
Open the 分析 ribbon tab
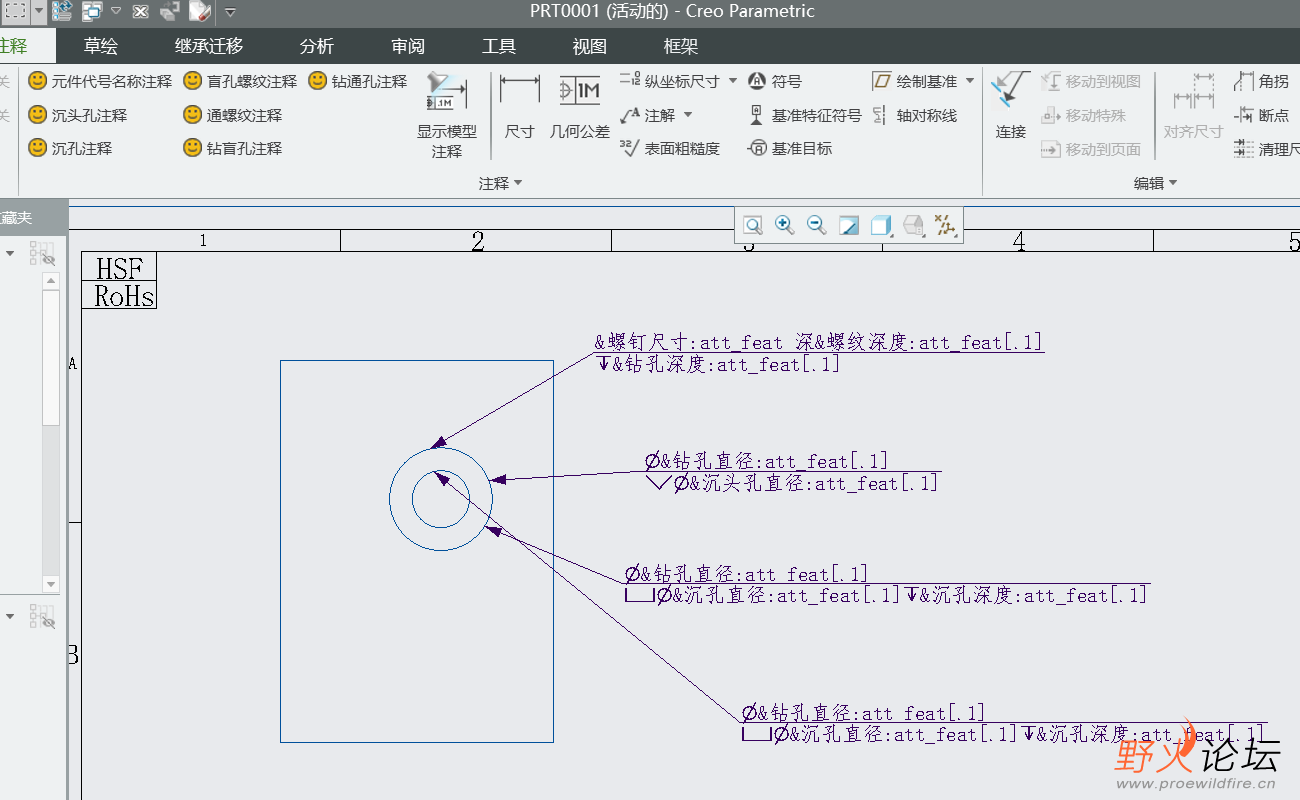coord(317,46)
